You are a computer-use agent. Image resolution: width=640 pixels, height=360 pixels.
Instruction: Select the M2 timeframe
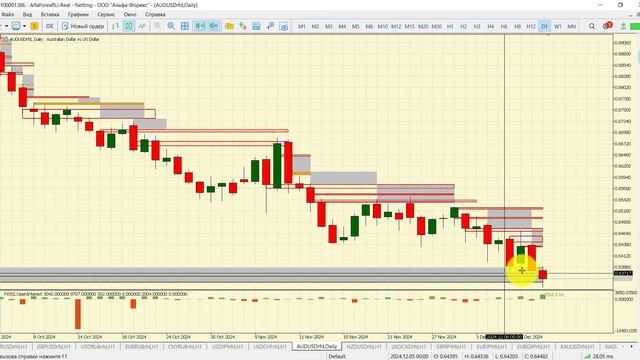315,26
